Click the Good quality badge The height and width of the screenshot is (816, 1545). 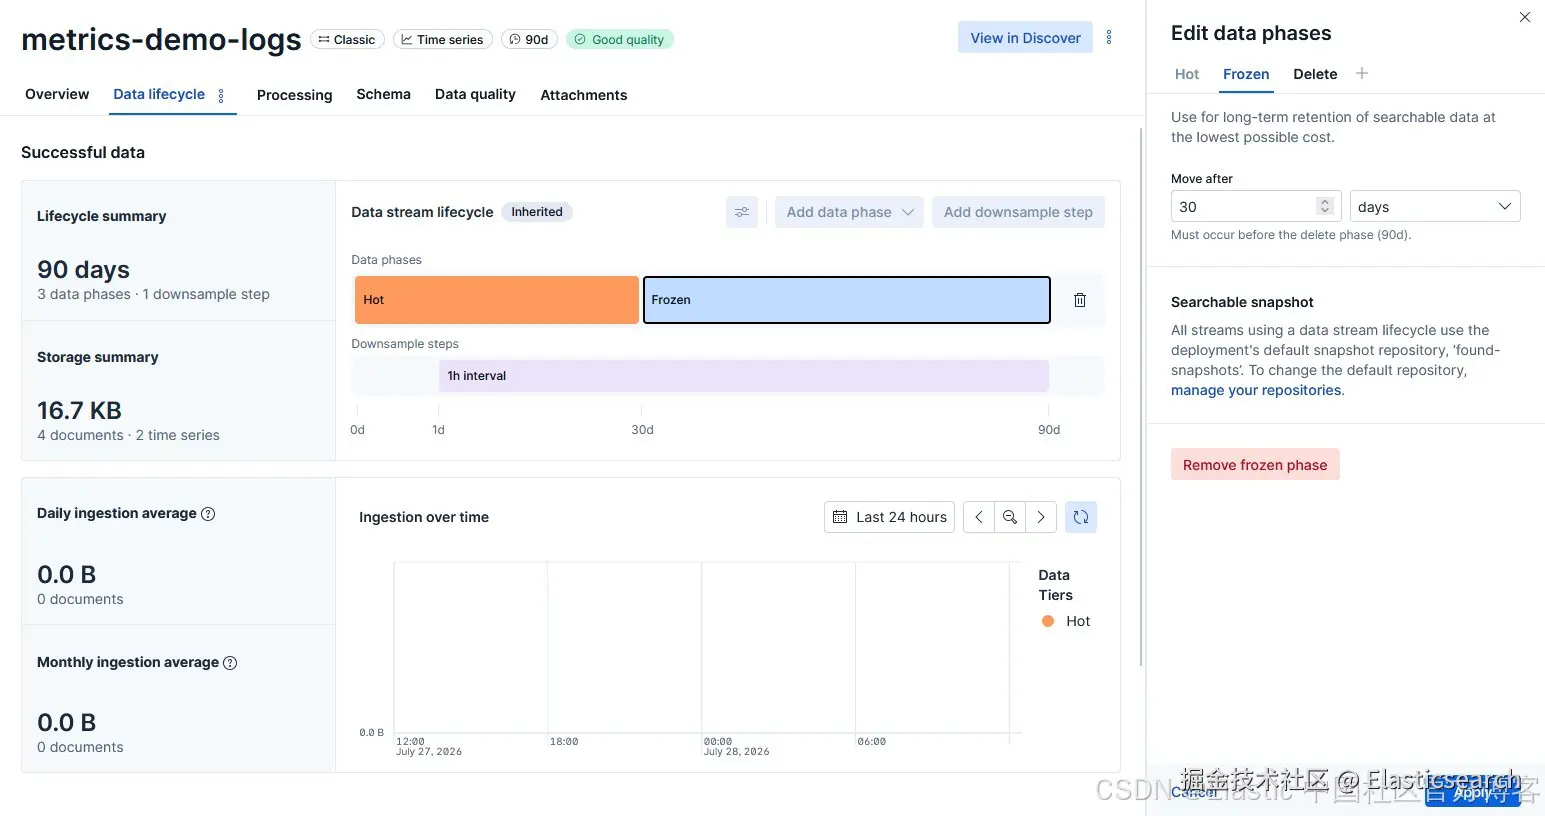[x=620, y=39]
